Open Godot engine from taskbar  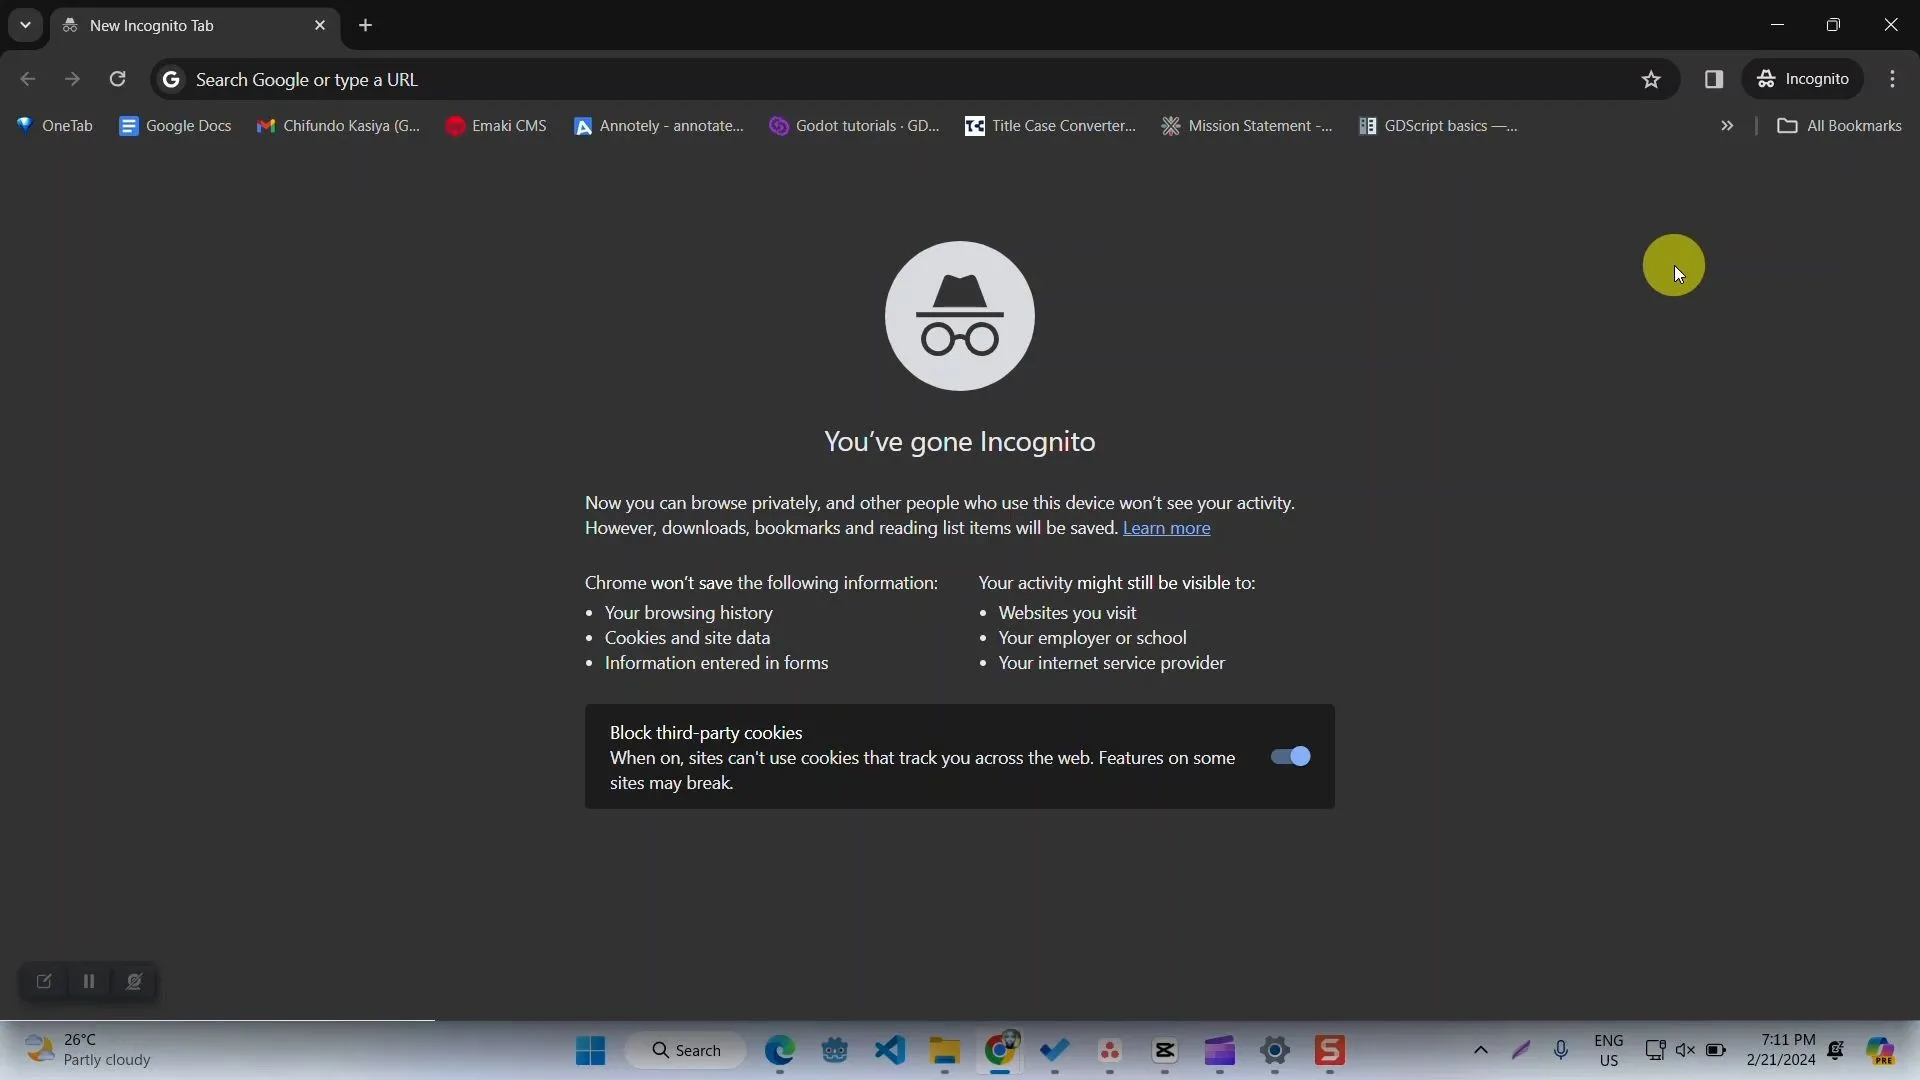pos(835,1051)
